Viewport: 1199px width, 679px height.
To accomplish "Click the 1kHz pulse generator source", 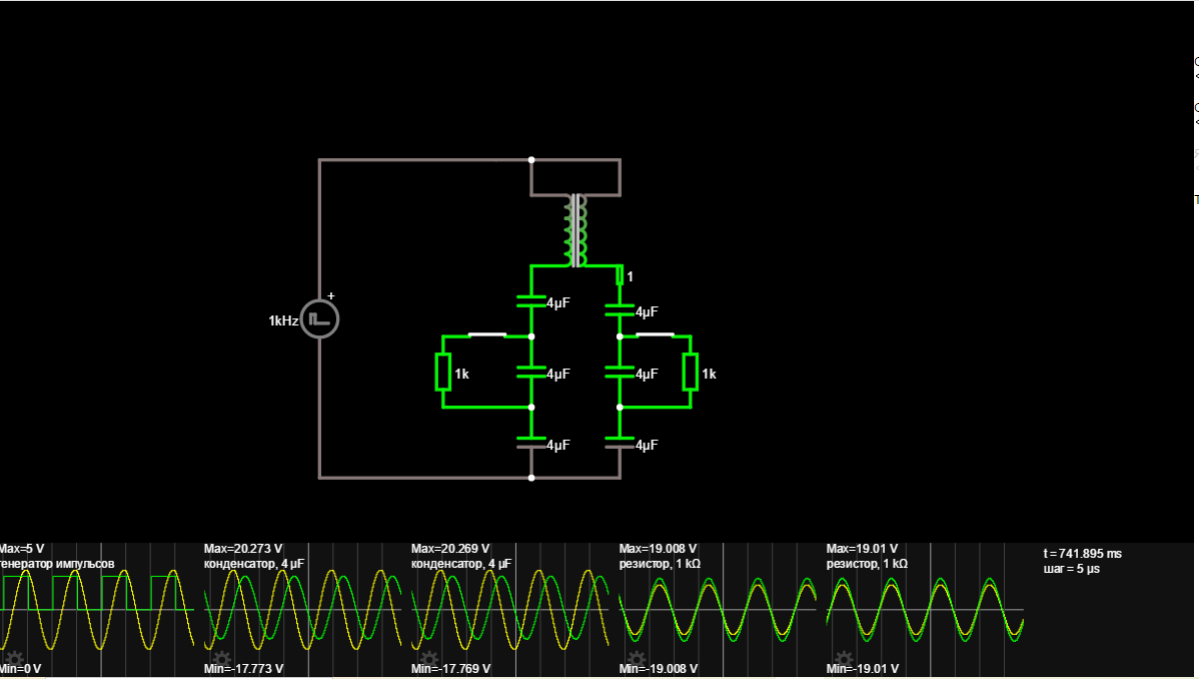I will tap(320, 320).
